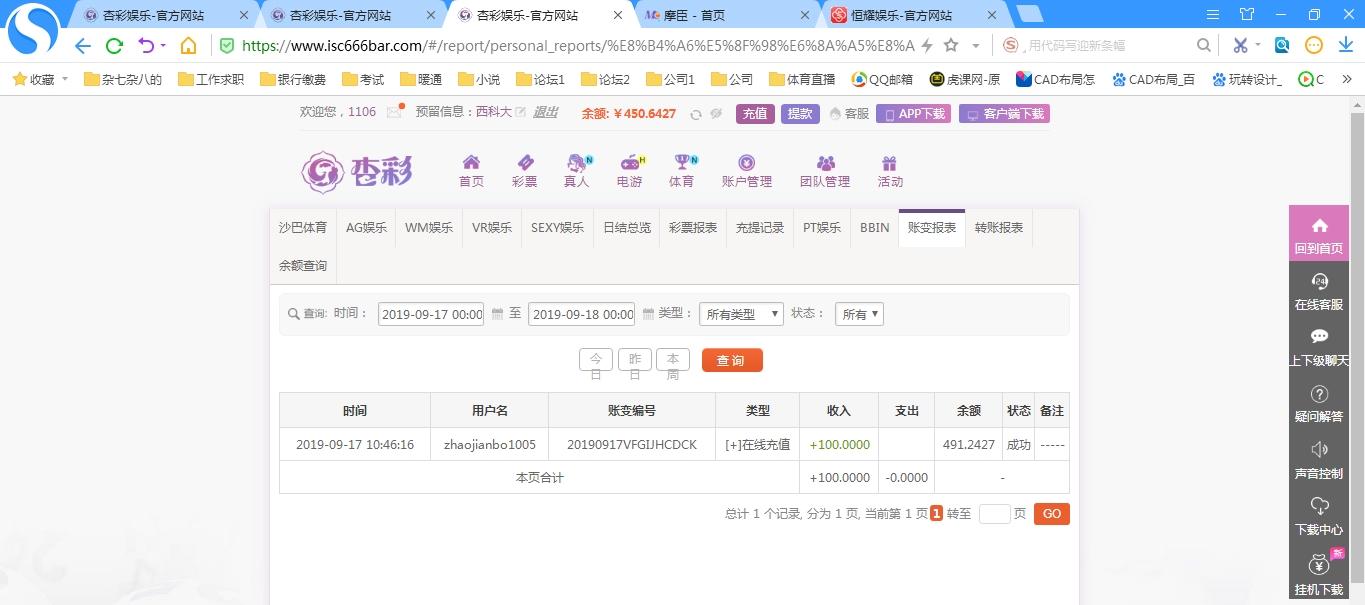Click the mail message envelope icon
This screenshot has height=605, width=1365.
pos(394,113)
